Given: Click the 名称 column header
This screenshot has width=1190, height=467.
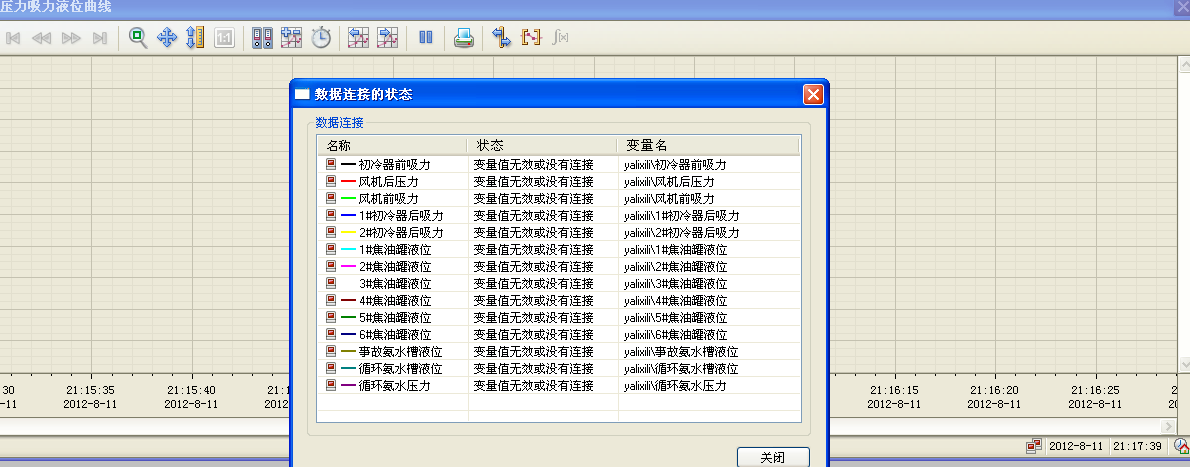Looking at the screenshot, I should pyautogui.click(x=340, y=145).
